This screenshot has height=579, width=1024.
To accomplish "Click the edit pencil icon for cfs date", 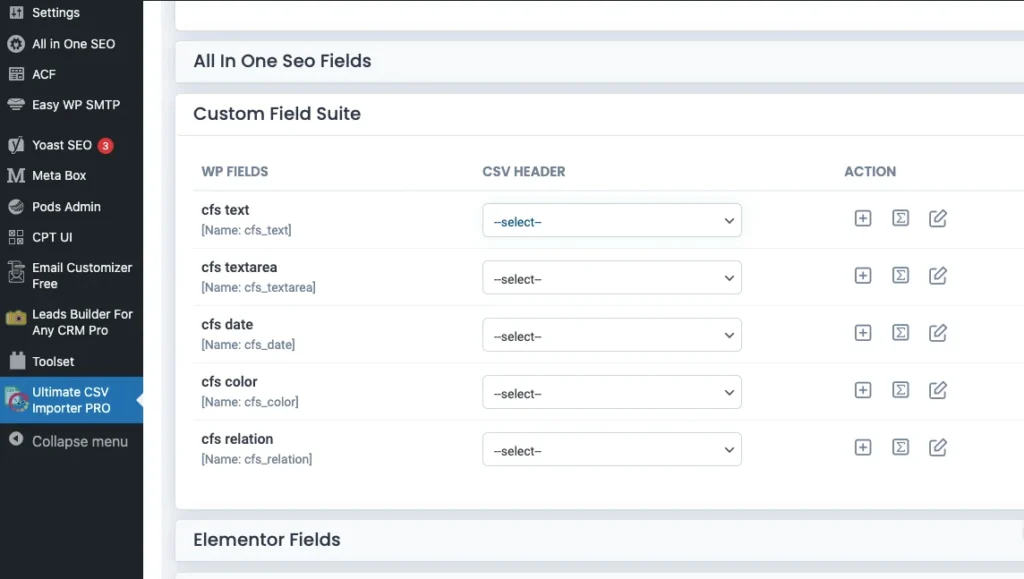I will [937, 333].
